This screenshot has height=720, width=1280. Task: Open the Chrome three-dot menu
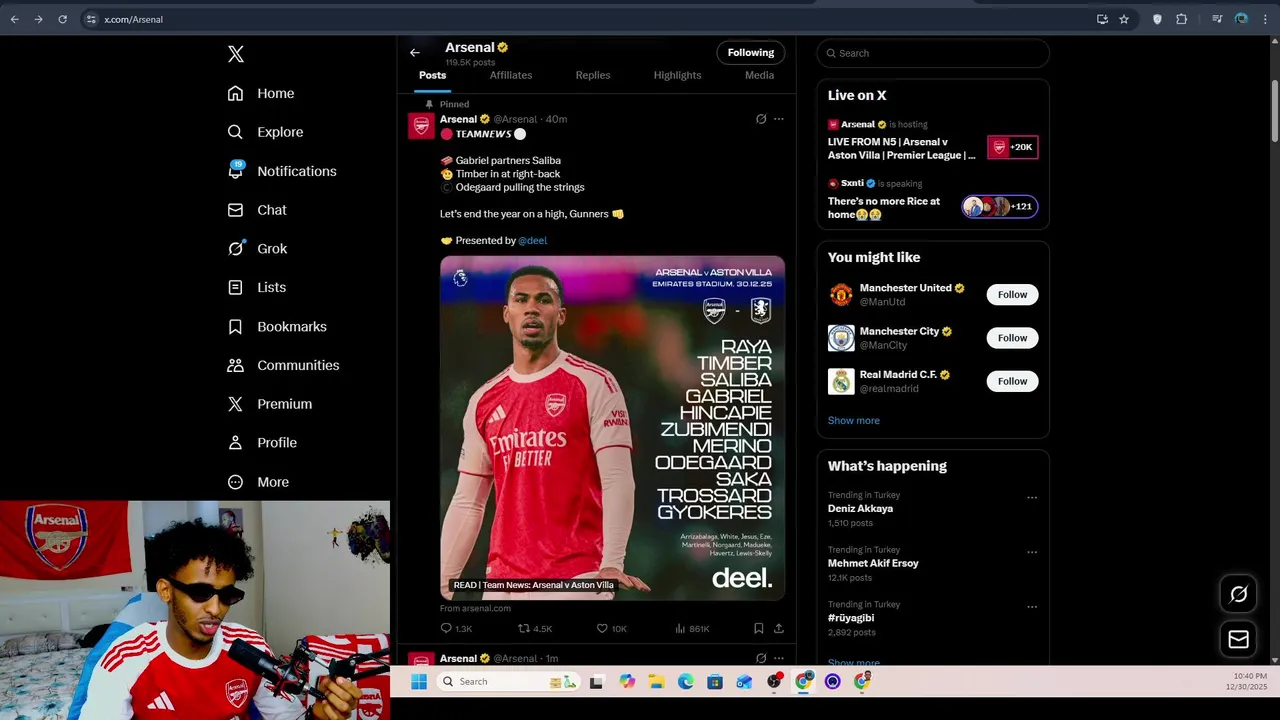click(x=1266, y=19)
